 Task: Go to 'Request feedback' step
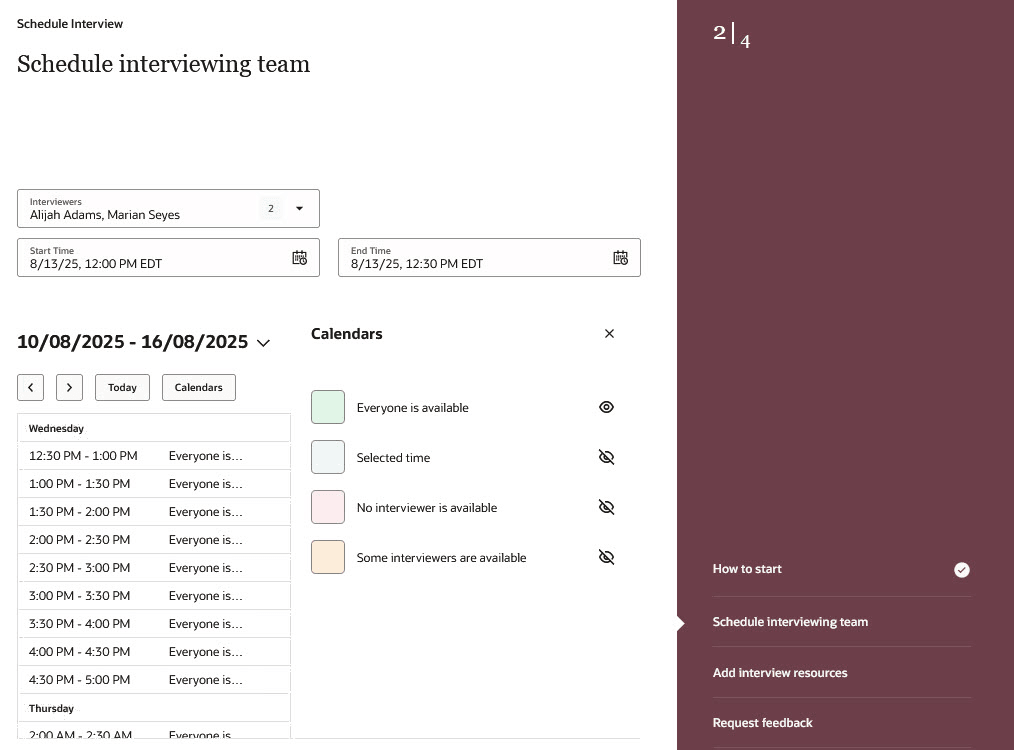click(762, 723)
